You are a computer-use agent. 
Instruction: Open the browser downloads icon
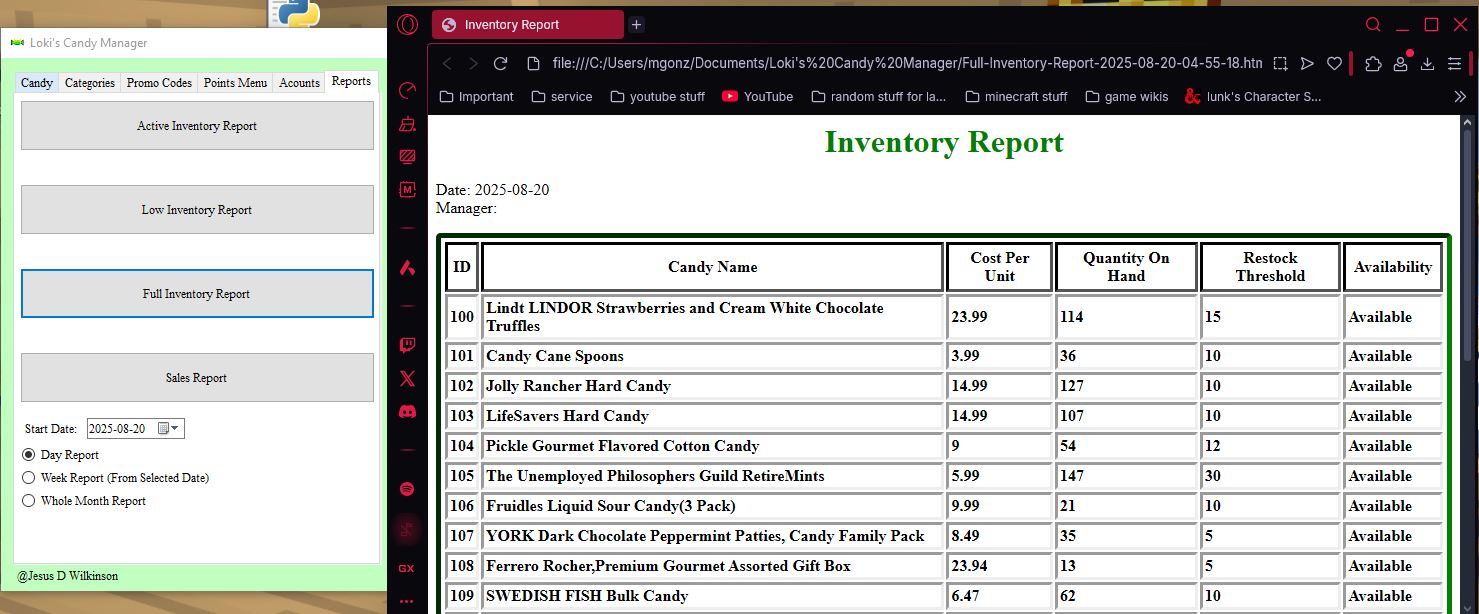[1427, 63]
